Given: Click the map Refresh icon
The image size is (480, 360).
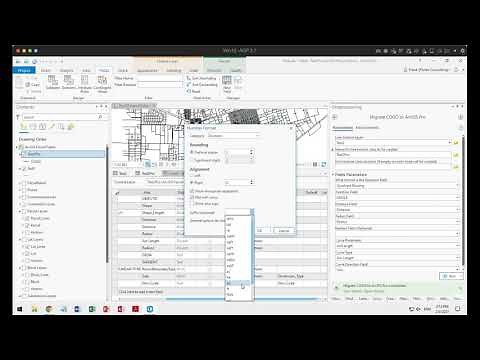Looking at the screenshot, I should point(323,164).
